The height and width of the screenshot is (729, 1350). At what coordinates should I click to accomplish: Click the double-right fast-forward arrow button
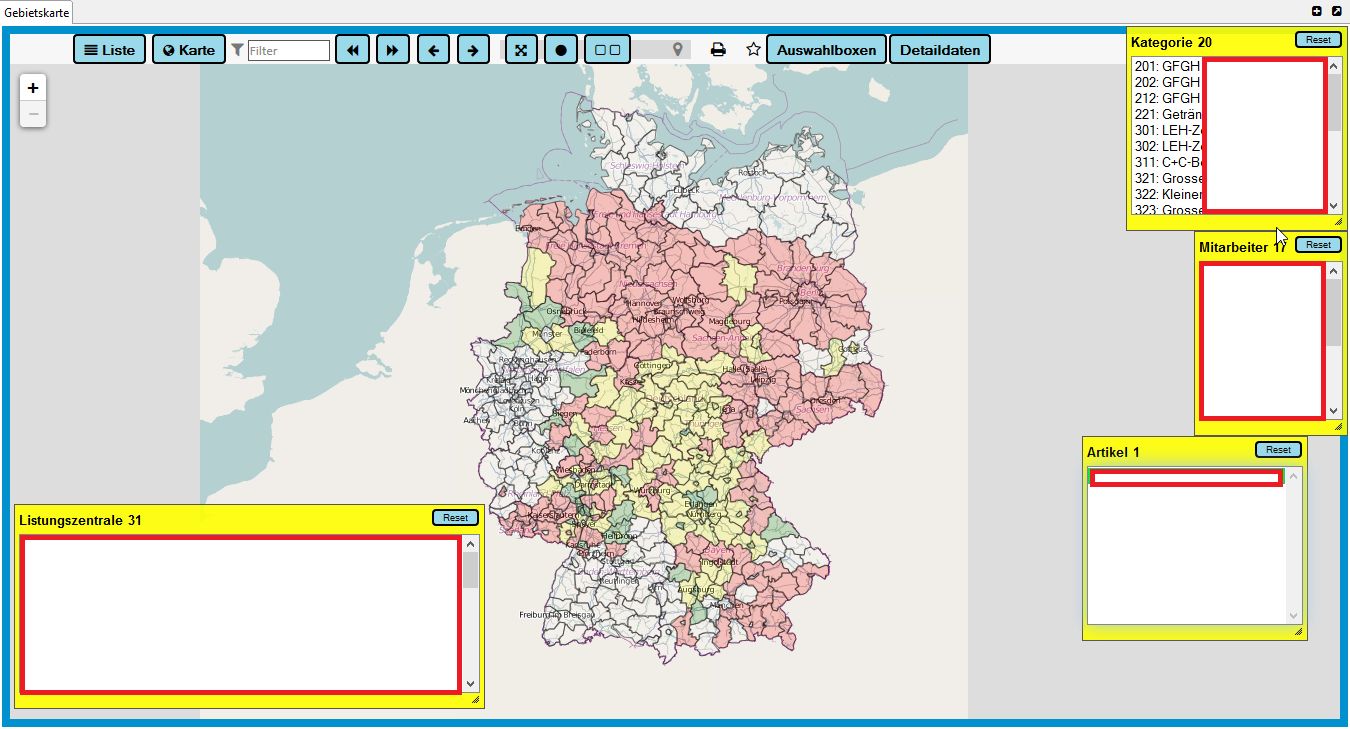click(x=393, y=50)
